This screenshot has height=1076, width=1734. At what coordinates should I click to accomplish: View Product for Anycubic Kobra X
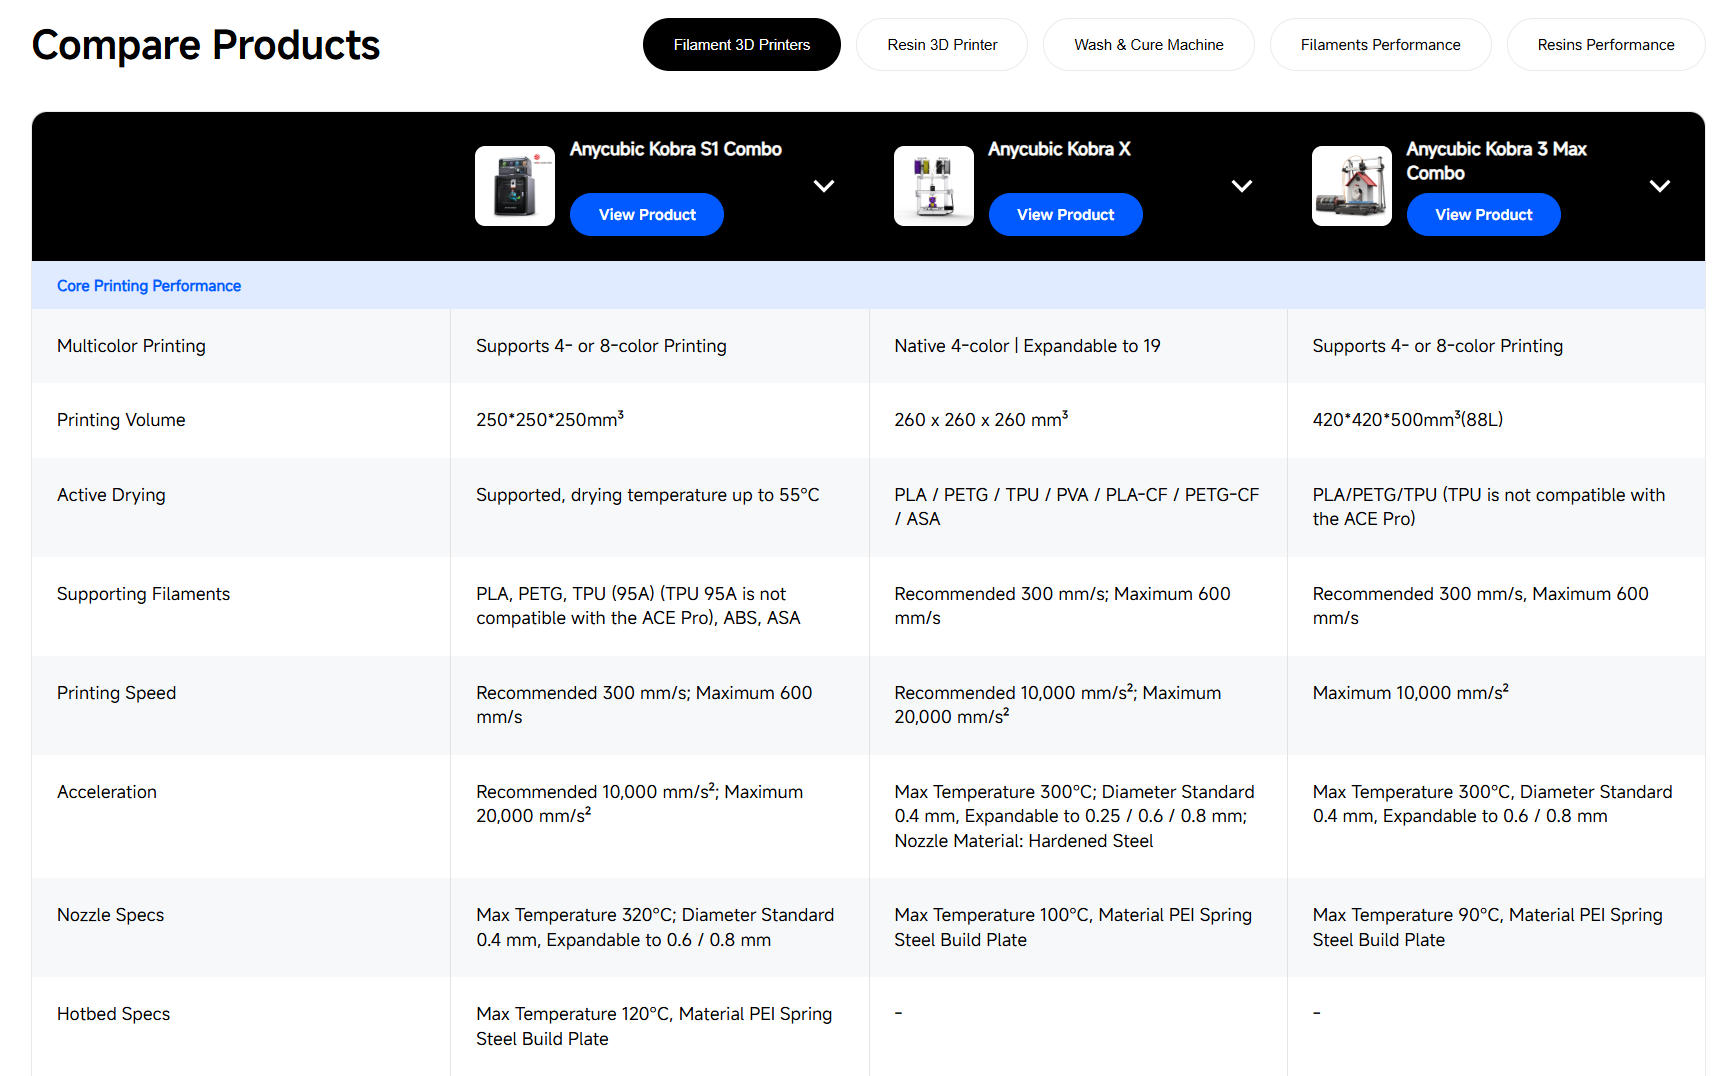[x=1066, y=215]
